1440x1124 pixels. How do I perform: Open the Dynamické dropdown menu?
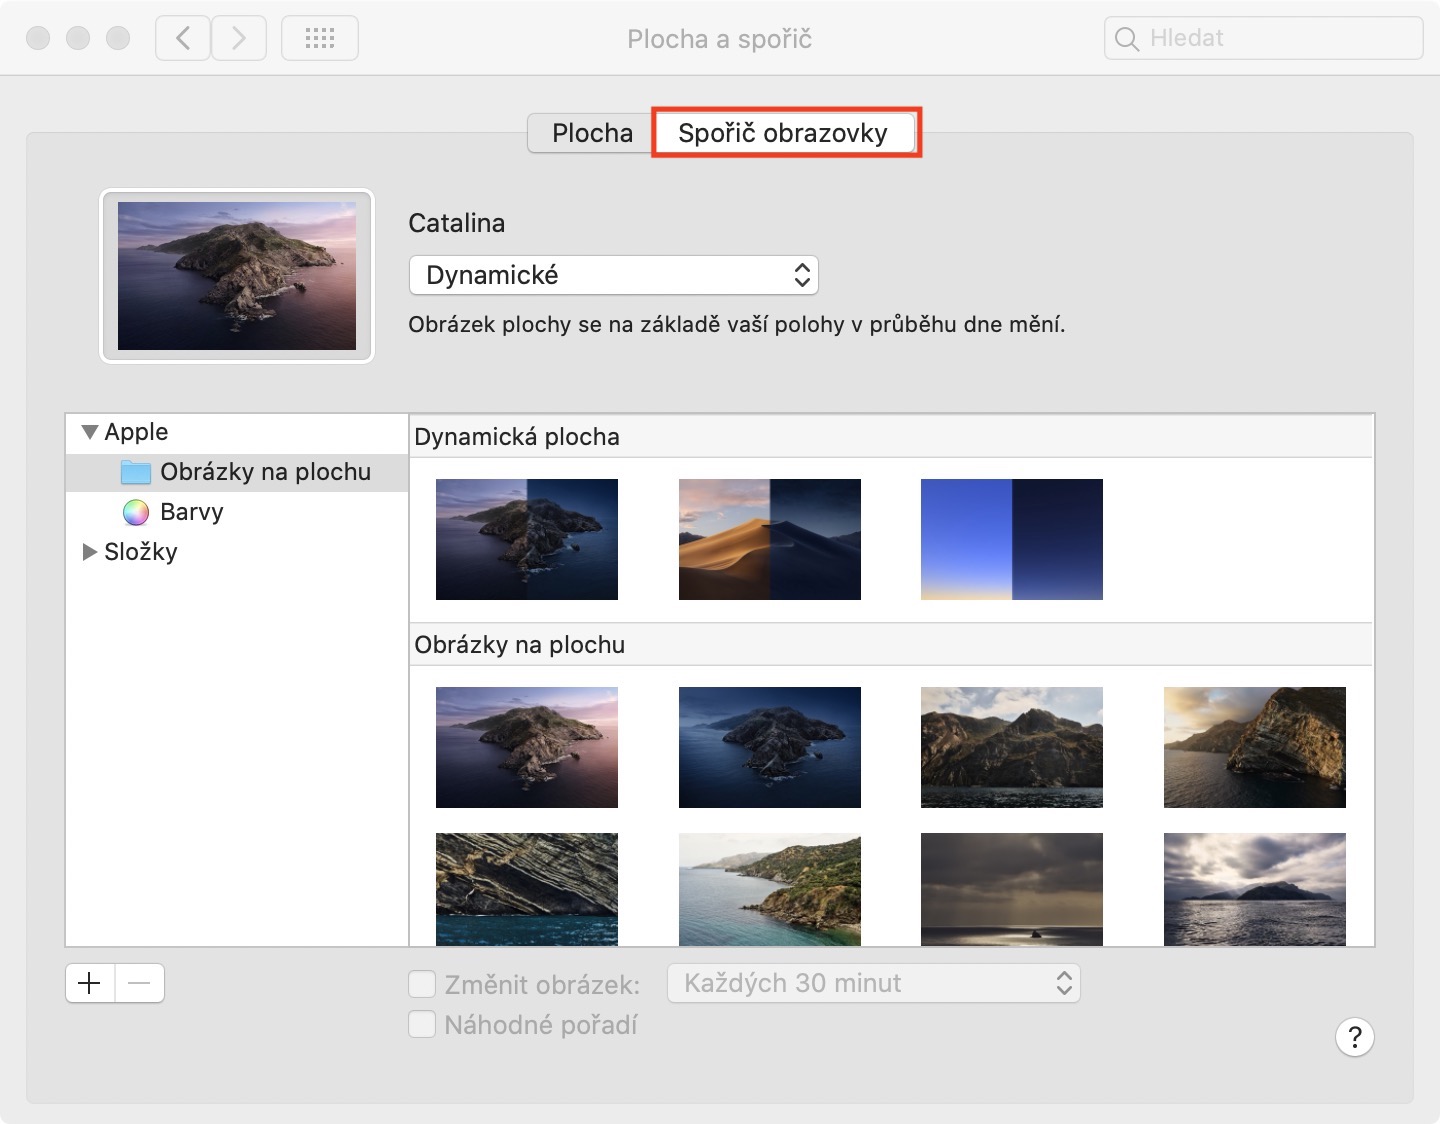(x=613, y=275)
